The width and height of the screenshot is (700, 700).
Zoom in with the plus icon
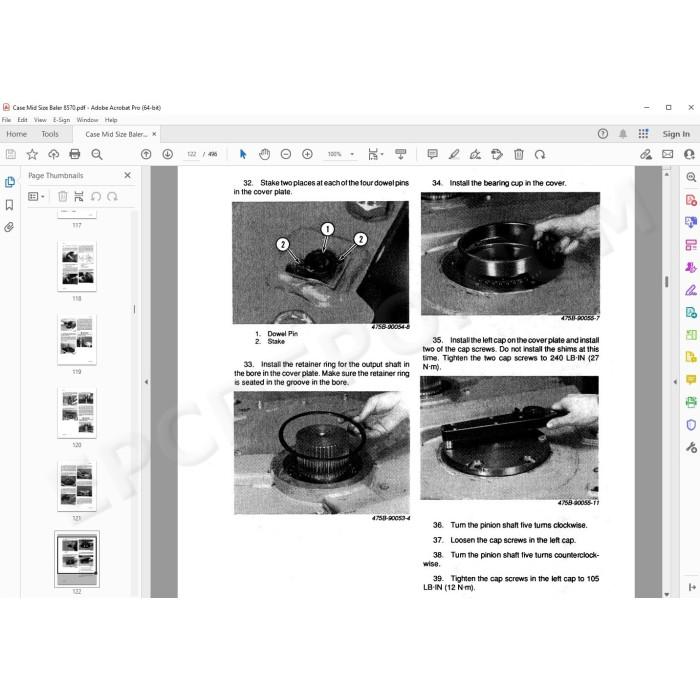(307, 154)
